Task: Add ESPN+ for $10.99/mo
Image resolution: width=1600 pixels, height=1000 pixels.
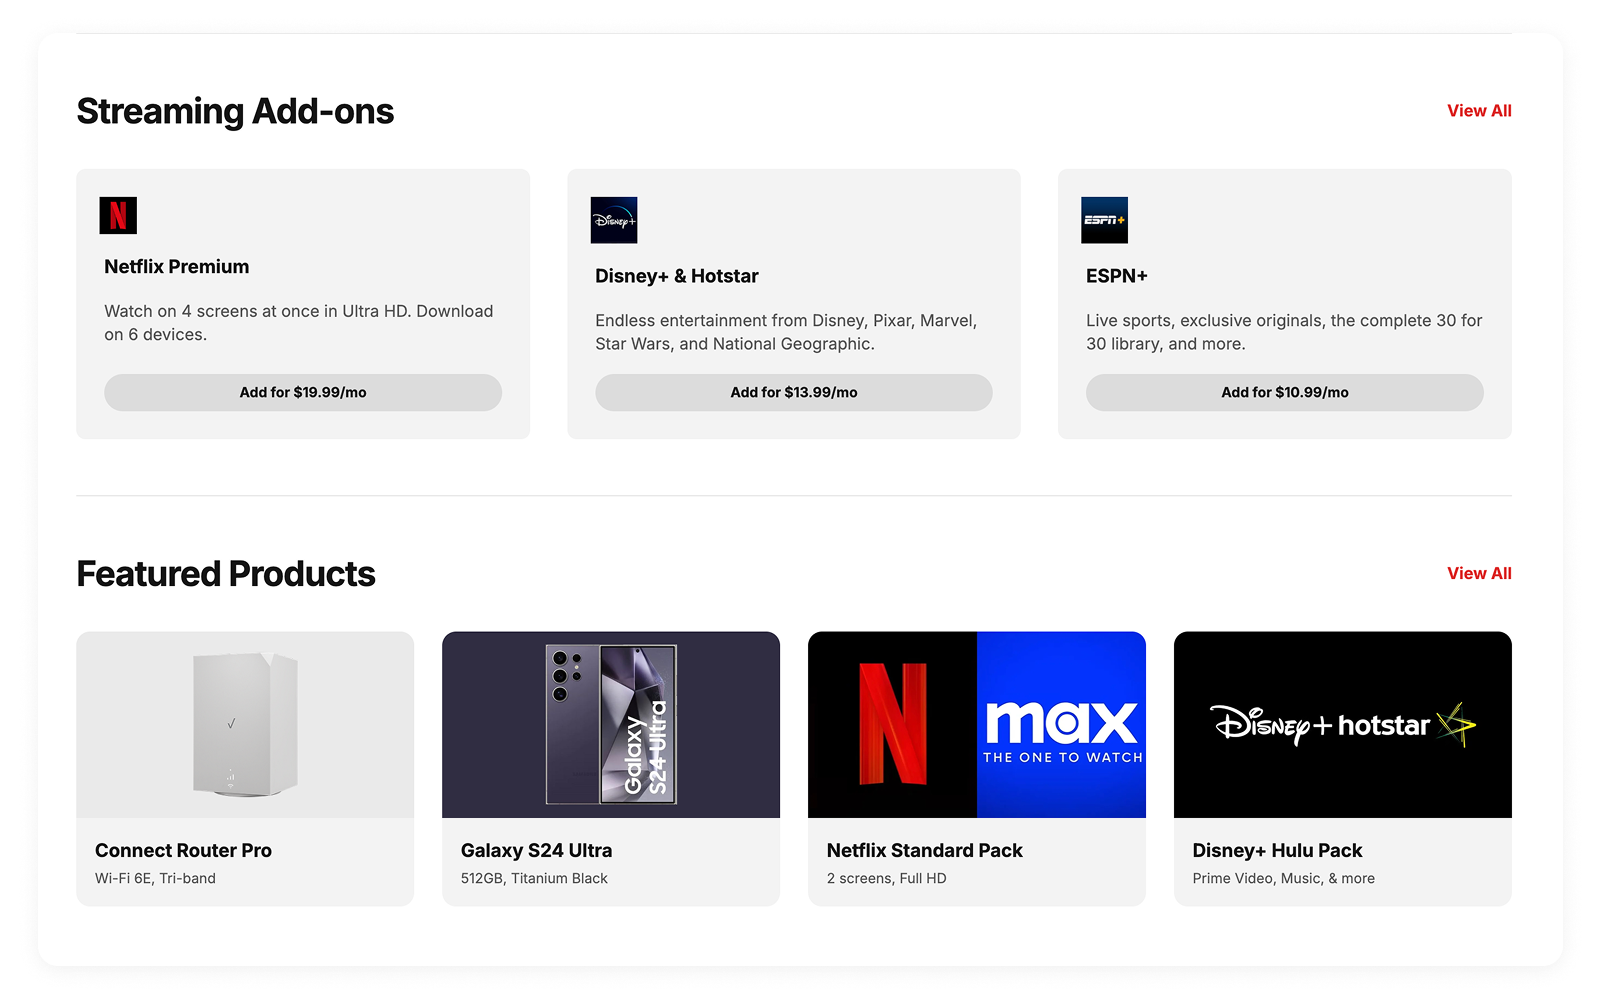Action: click(1285, 392)
